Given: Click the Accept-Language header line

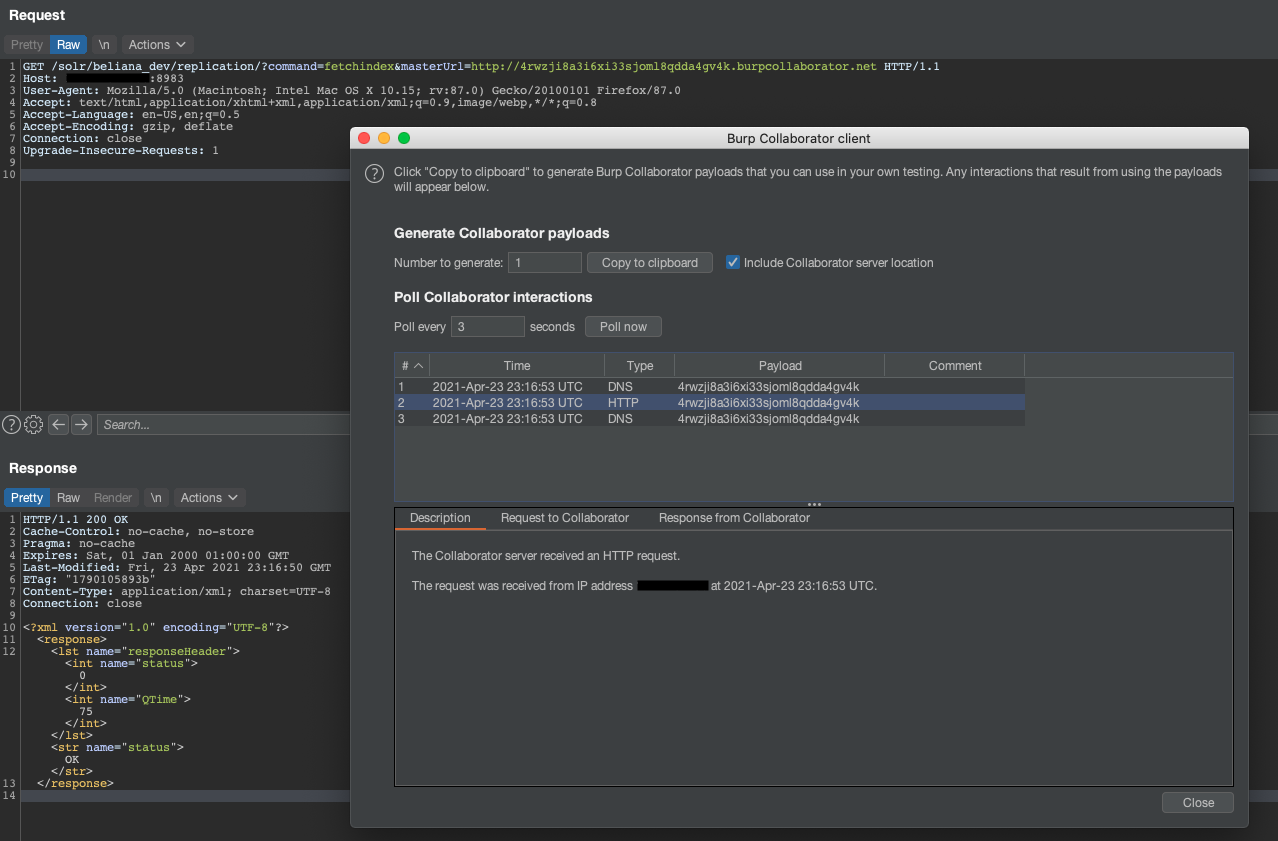Looking at the screenshot, I should point(131,114).
